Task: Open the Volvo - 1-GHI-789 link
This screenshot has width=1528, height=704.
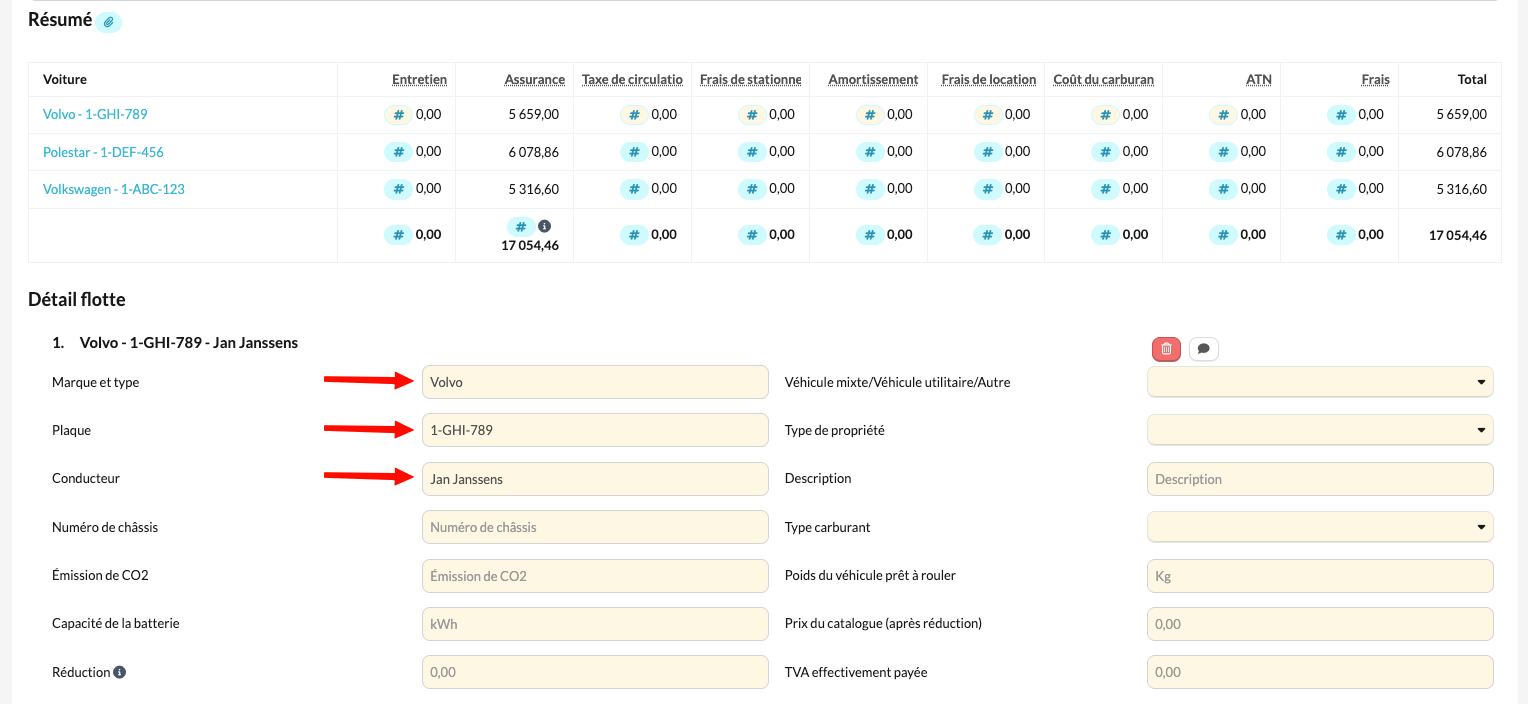Action: 95,114
